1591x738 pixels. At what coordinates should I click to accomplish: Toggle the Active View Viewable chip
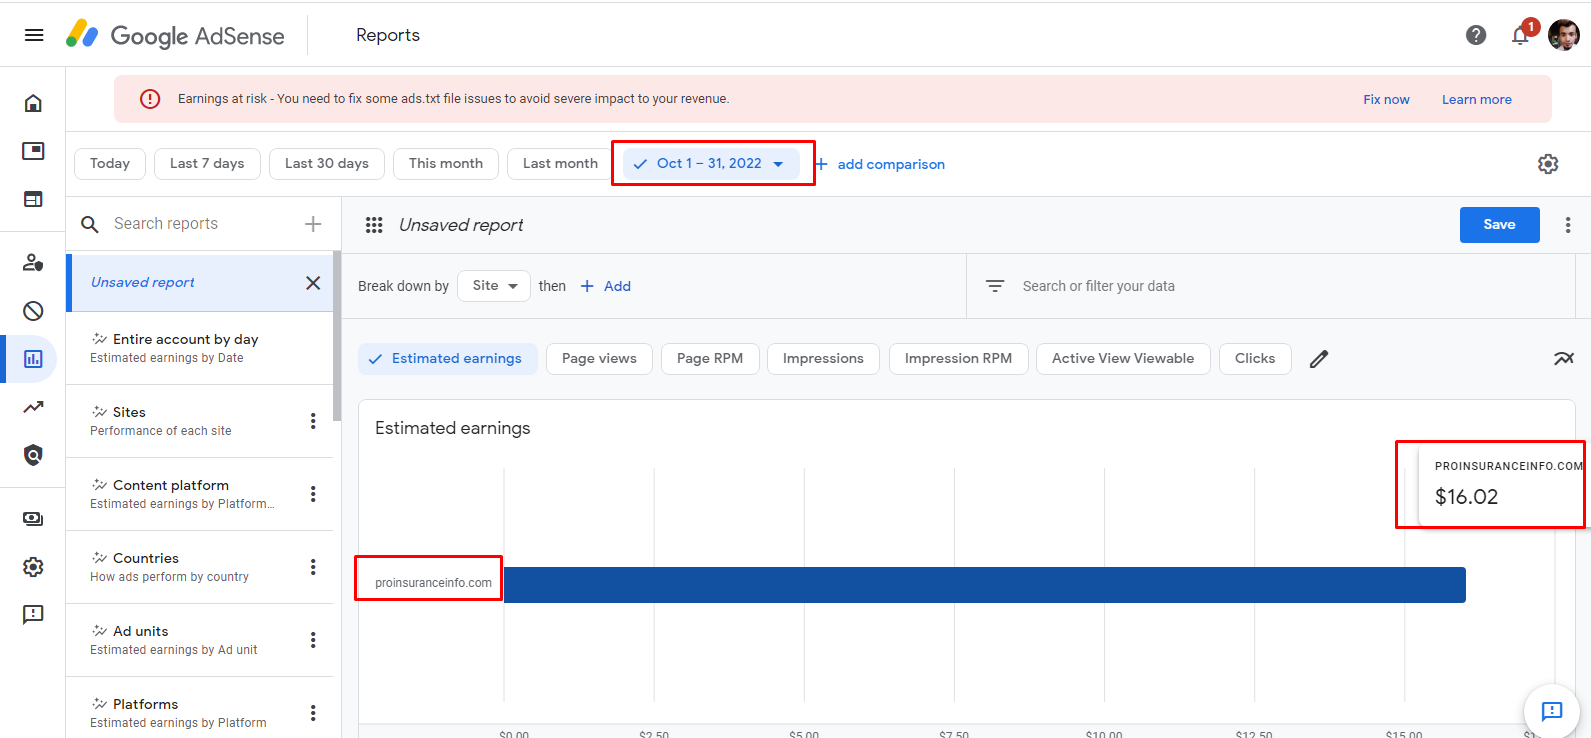pos(1123,359)
